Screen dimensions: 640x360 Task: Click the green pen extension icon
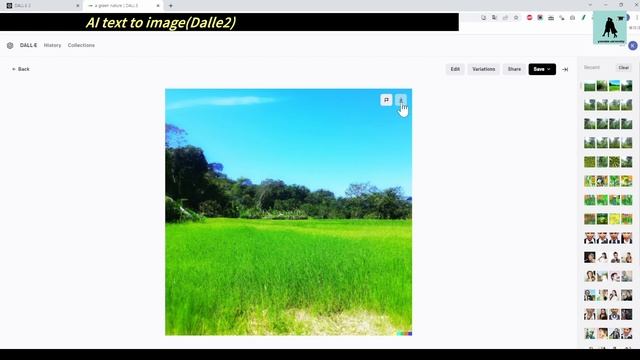click(x=583, y=18)
